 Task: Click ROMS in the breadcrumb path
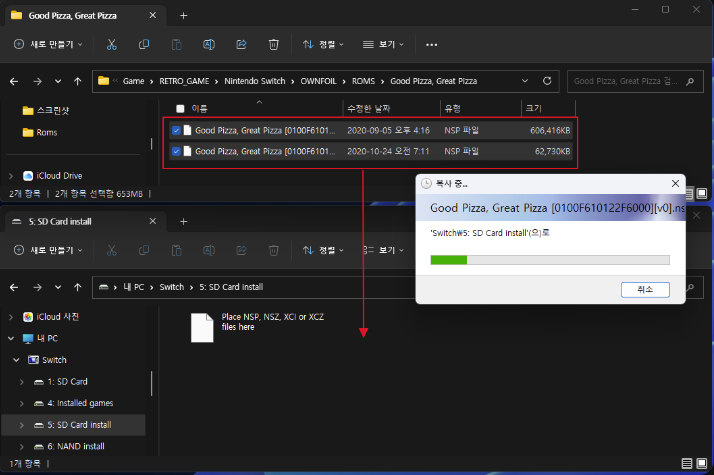(x=363, y=81)
